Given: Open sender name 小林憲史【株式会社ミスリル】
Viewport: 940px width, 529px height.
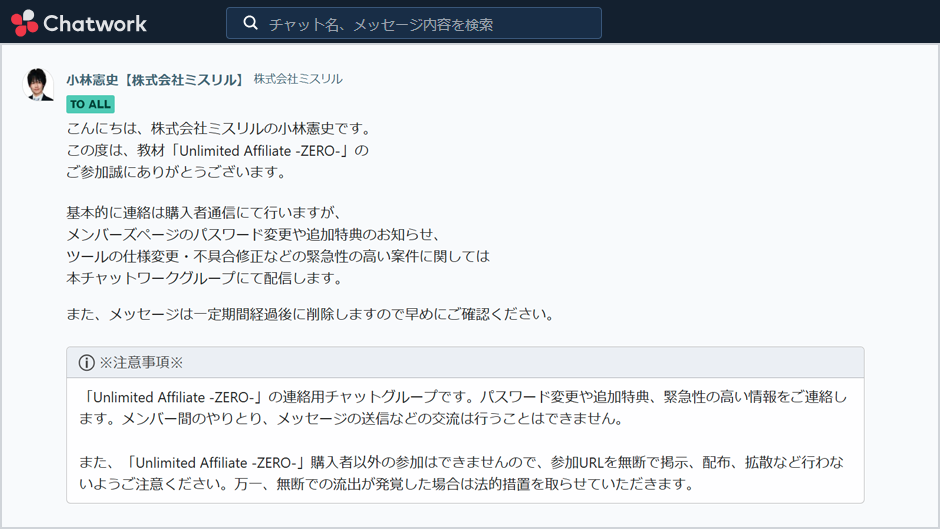Looking at the screenshot, I should (156, 80).
